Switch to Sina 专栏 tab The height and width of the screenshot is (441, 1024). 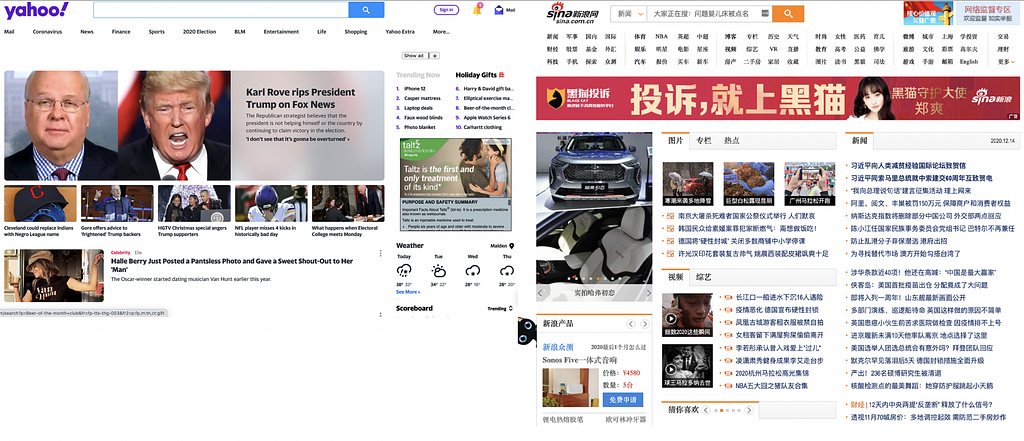pyautogui.click(x=703, y=141)
